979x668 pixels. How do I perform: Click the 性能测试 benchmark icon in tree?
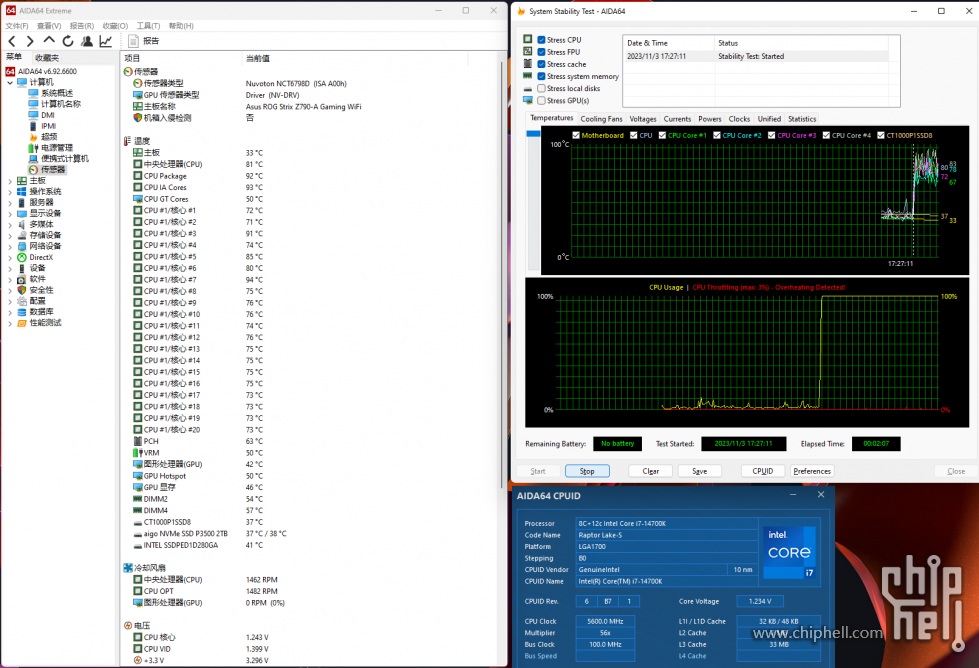(x=22, y=323)
